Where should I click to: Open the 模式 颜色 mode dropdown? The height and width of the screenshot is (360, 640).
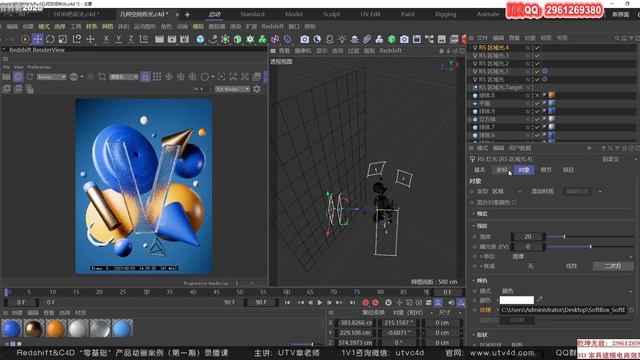(x=567, y=291)
